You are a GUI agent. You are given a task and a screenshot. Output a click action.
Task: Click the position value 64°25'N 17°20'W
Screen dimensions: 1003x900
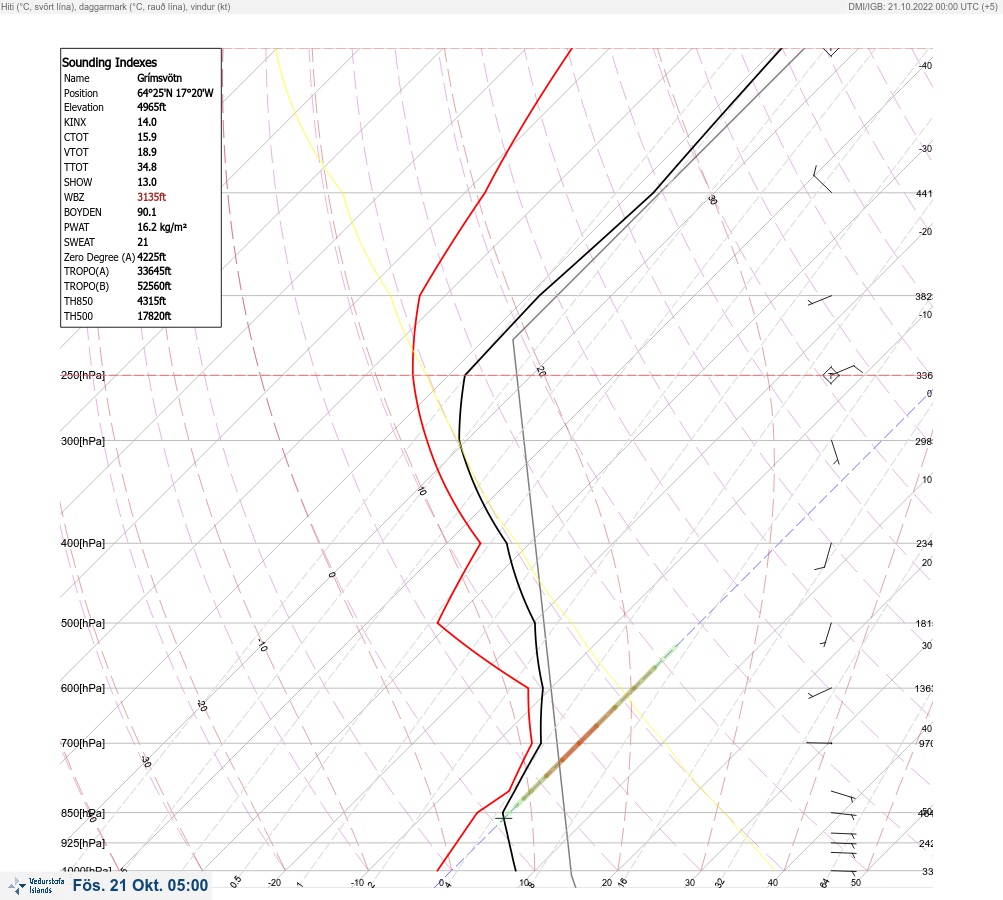click(175, 93)
